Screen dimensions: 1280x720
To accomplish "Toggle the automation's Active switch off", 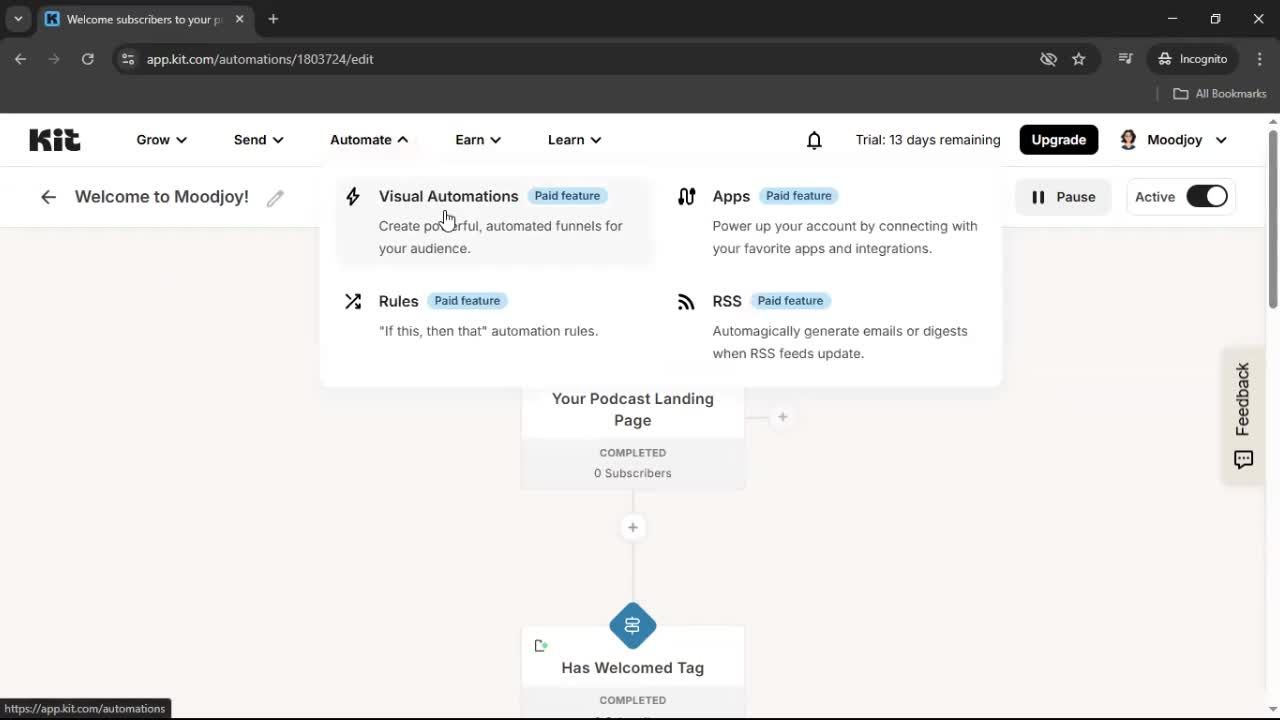I will pyautogui.click(x=1207, y=196).
